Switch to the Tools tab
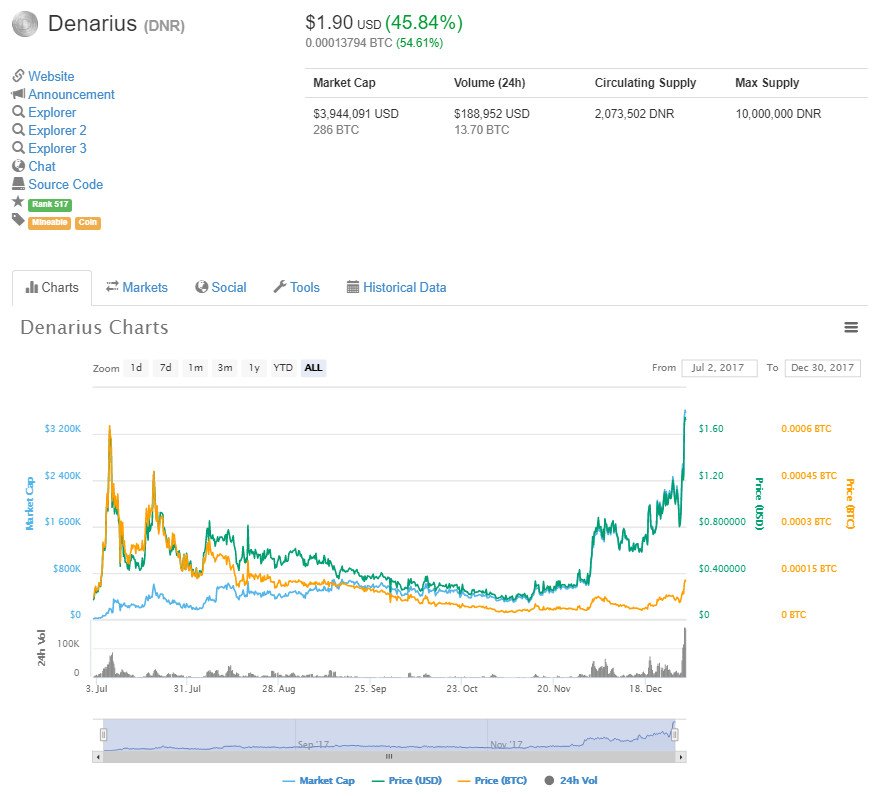Image resolution: width=880 pixels, height=796 pixels. click(296, 287)
